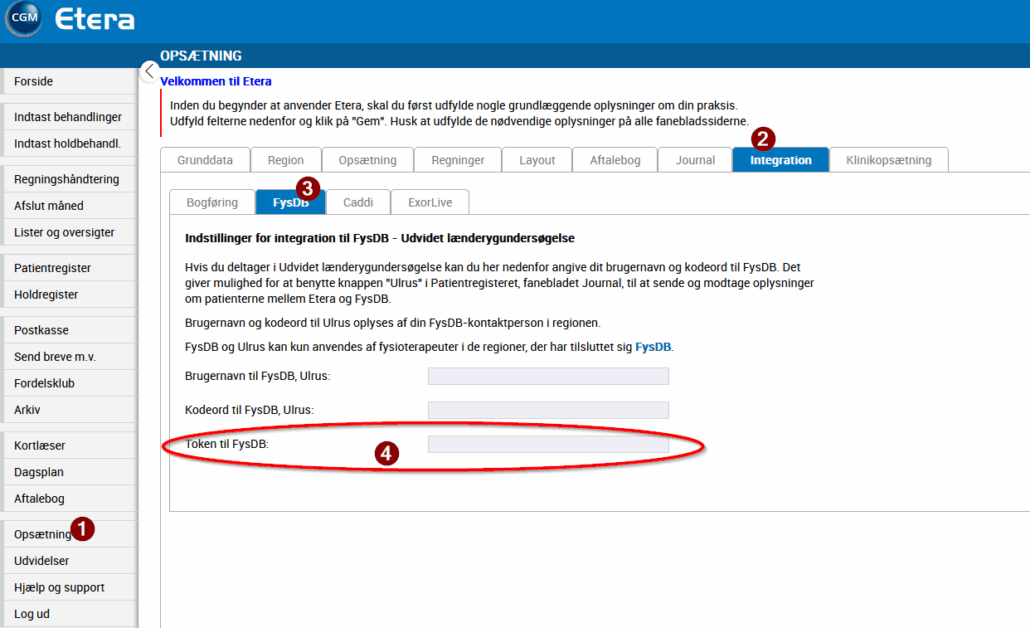The width and height of the screenshot is (1030, 628).
Task: Click the 'Indstillinger for integration til FysDB' heading
Action: [380, 238]
